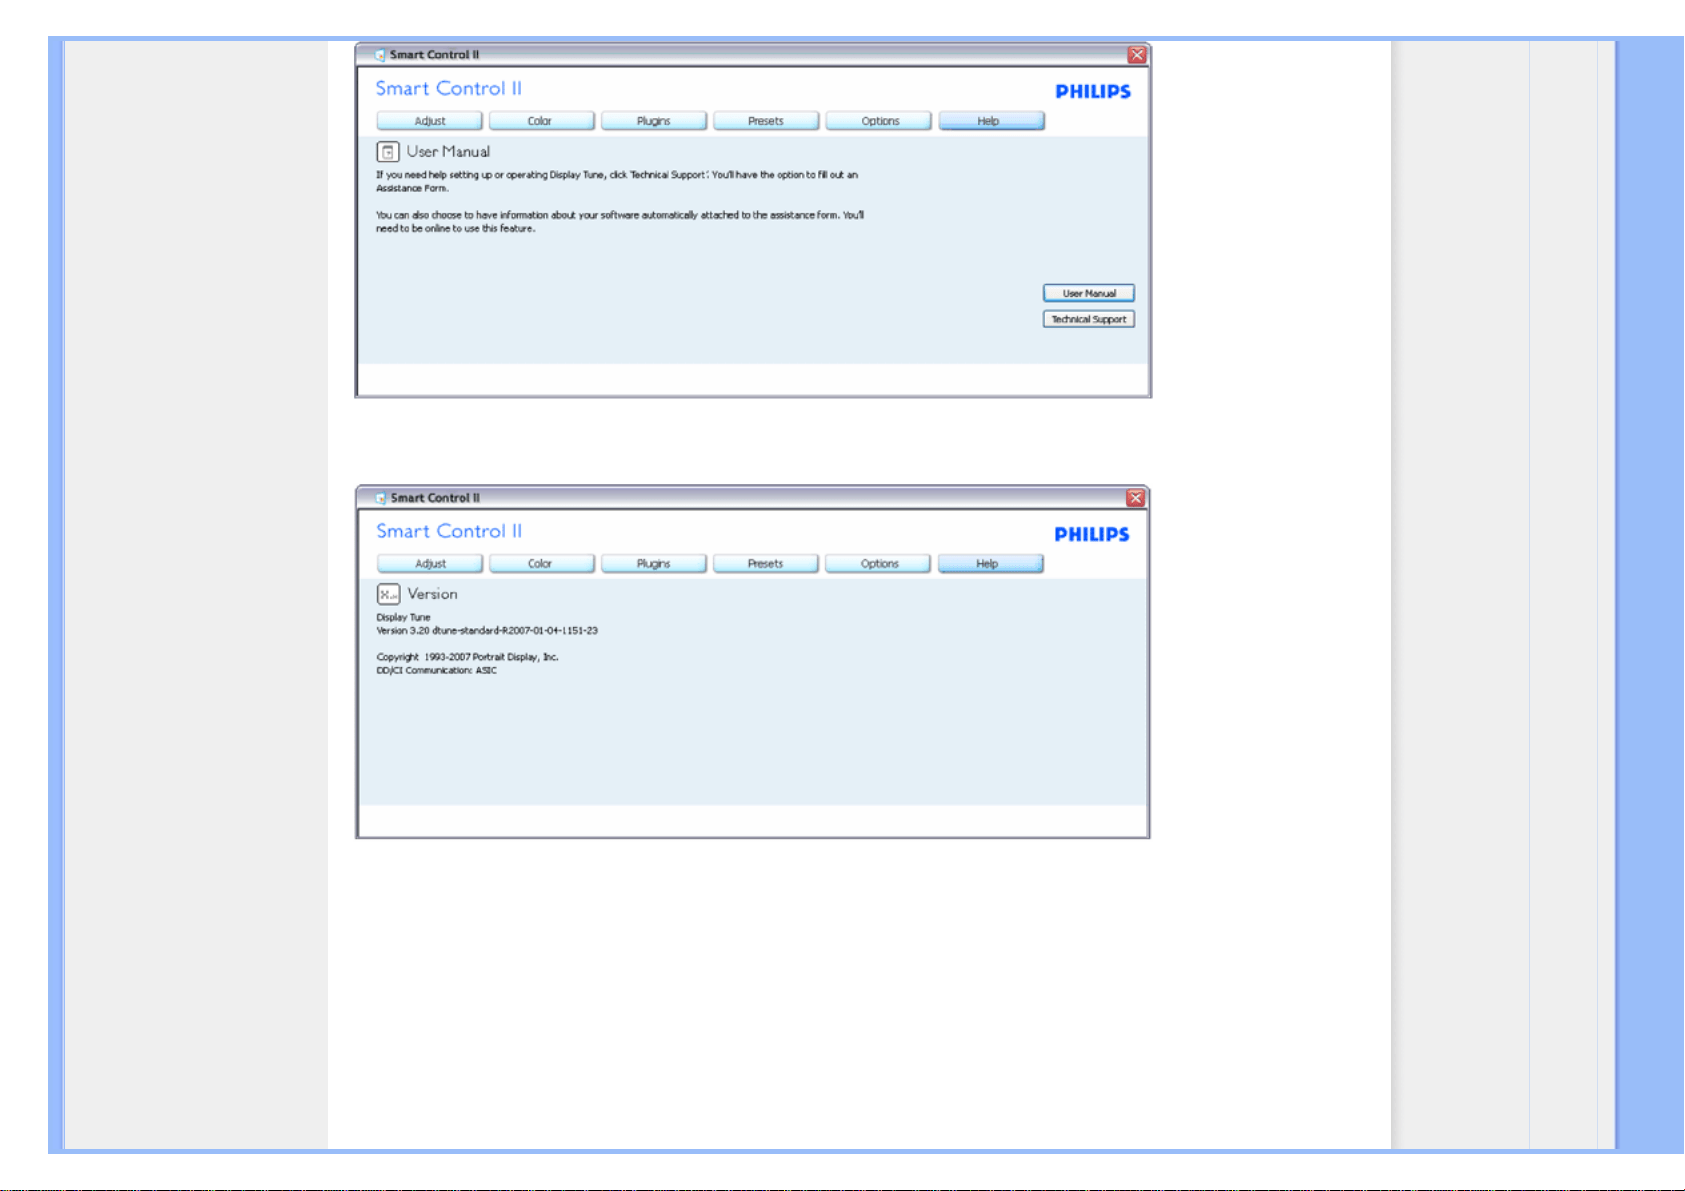The height and width of the screenshot is (1191, 1685).
Task: Open Color tab in upper Smart Control window
Action: 541,121
